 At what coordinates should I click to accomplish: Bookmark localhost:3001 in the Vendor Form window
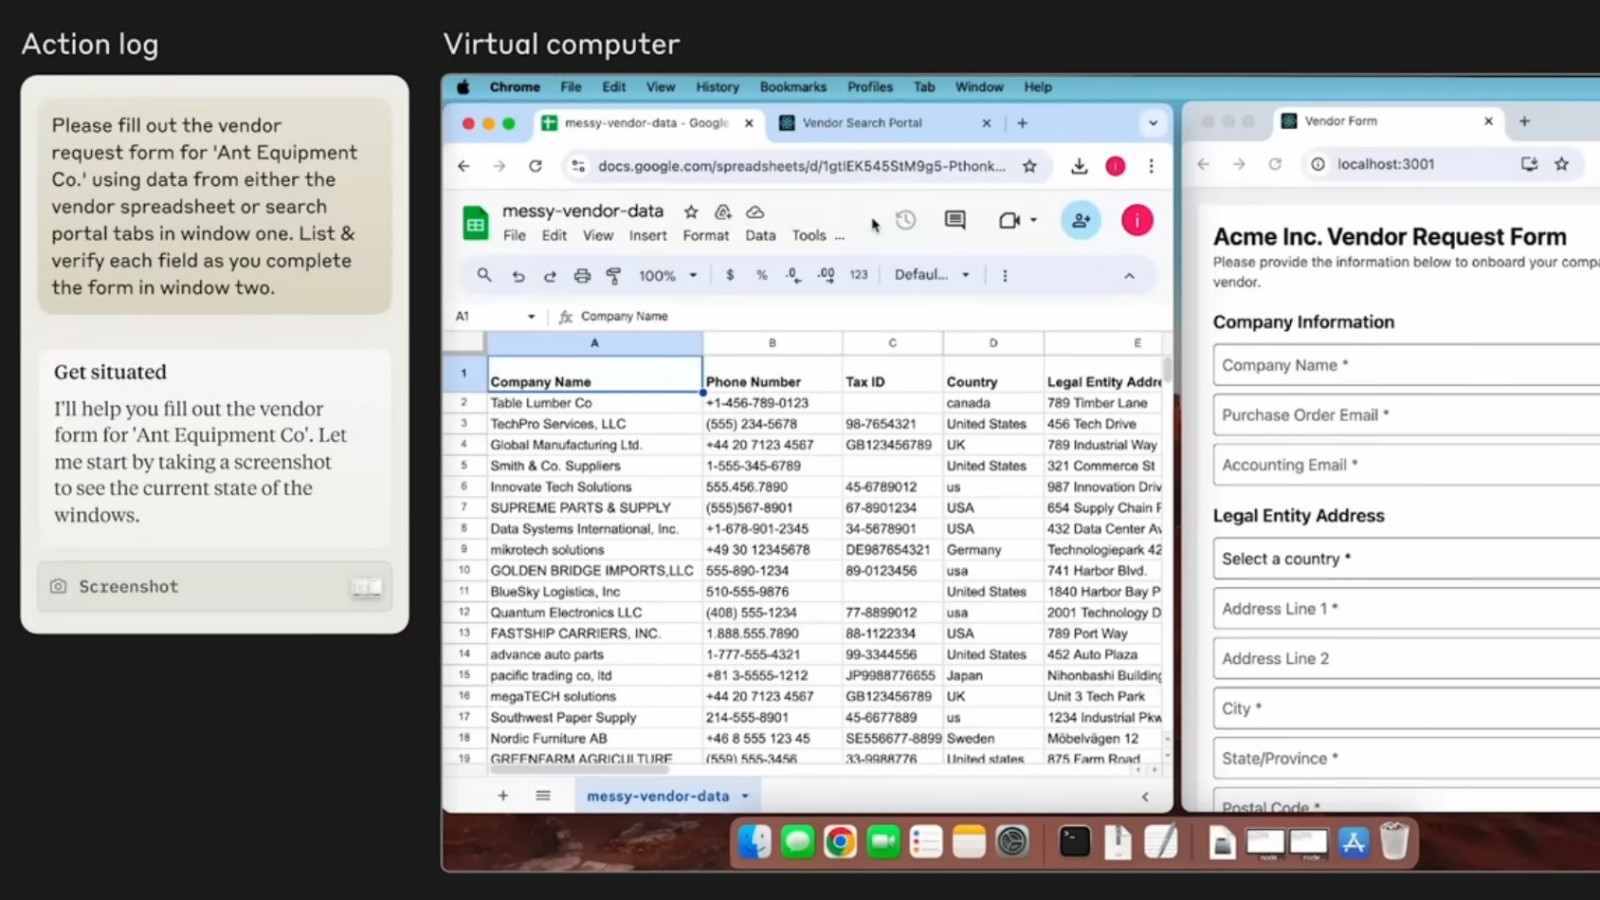1561,164
